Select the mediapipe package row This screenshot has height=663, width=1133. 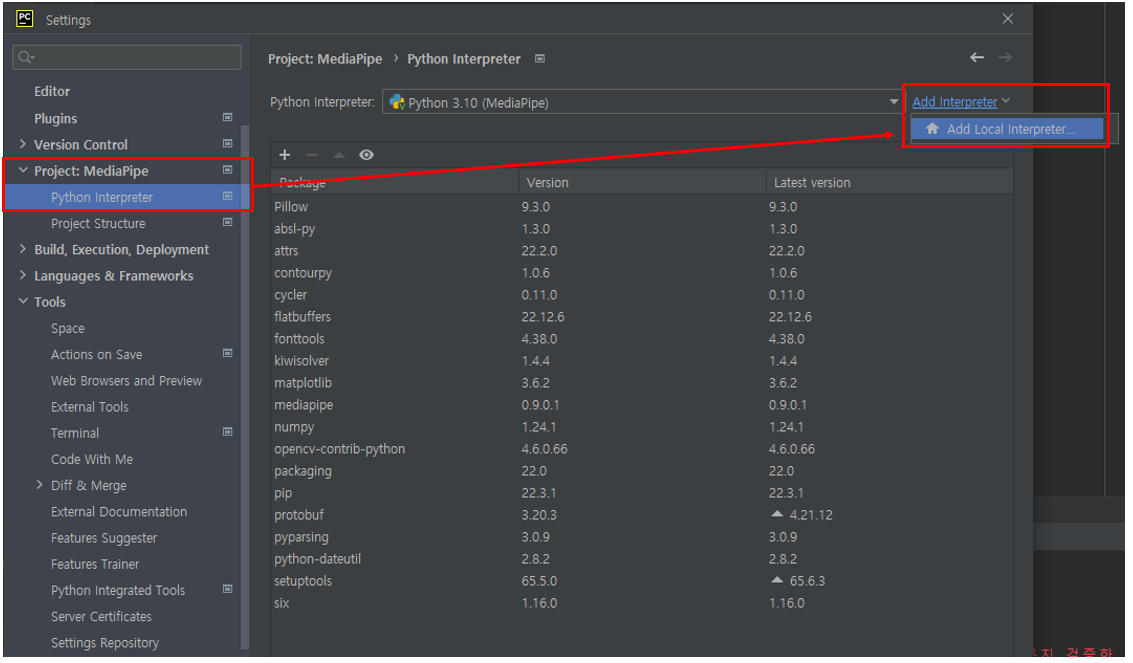pos(642,404)
